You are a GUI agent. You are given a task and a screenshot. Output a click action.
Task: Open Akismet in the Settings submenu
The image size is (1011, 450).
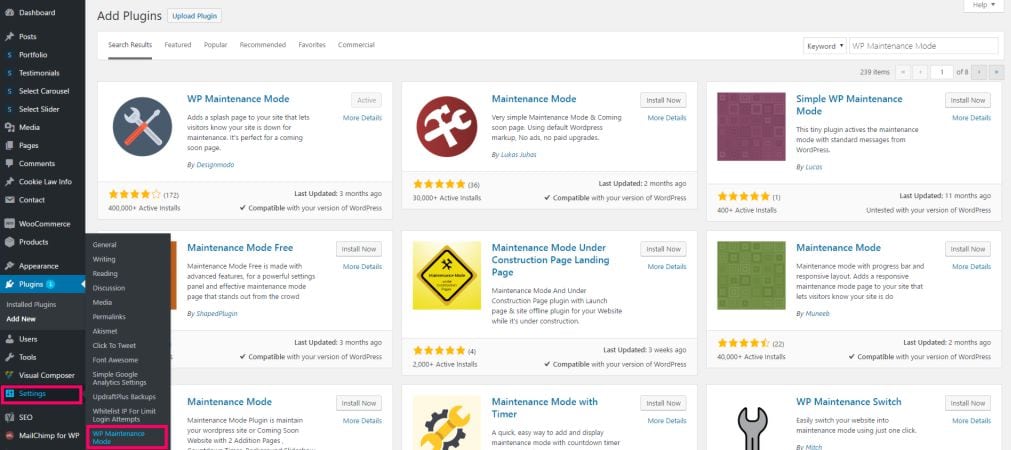pos(105,331)
